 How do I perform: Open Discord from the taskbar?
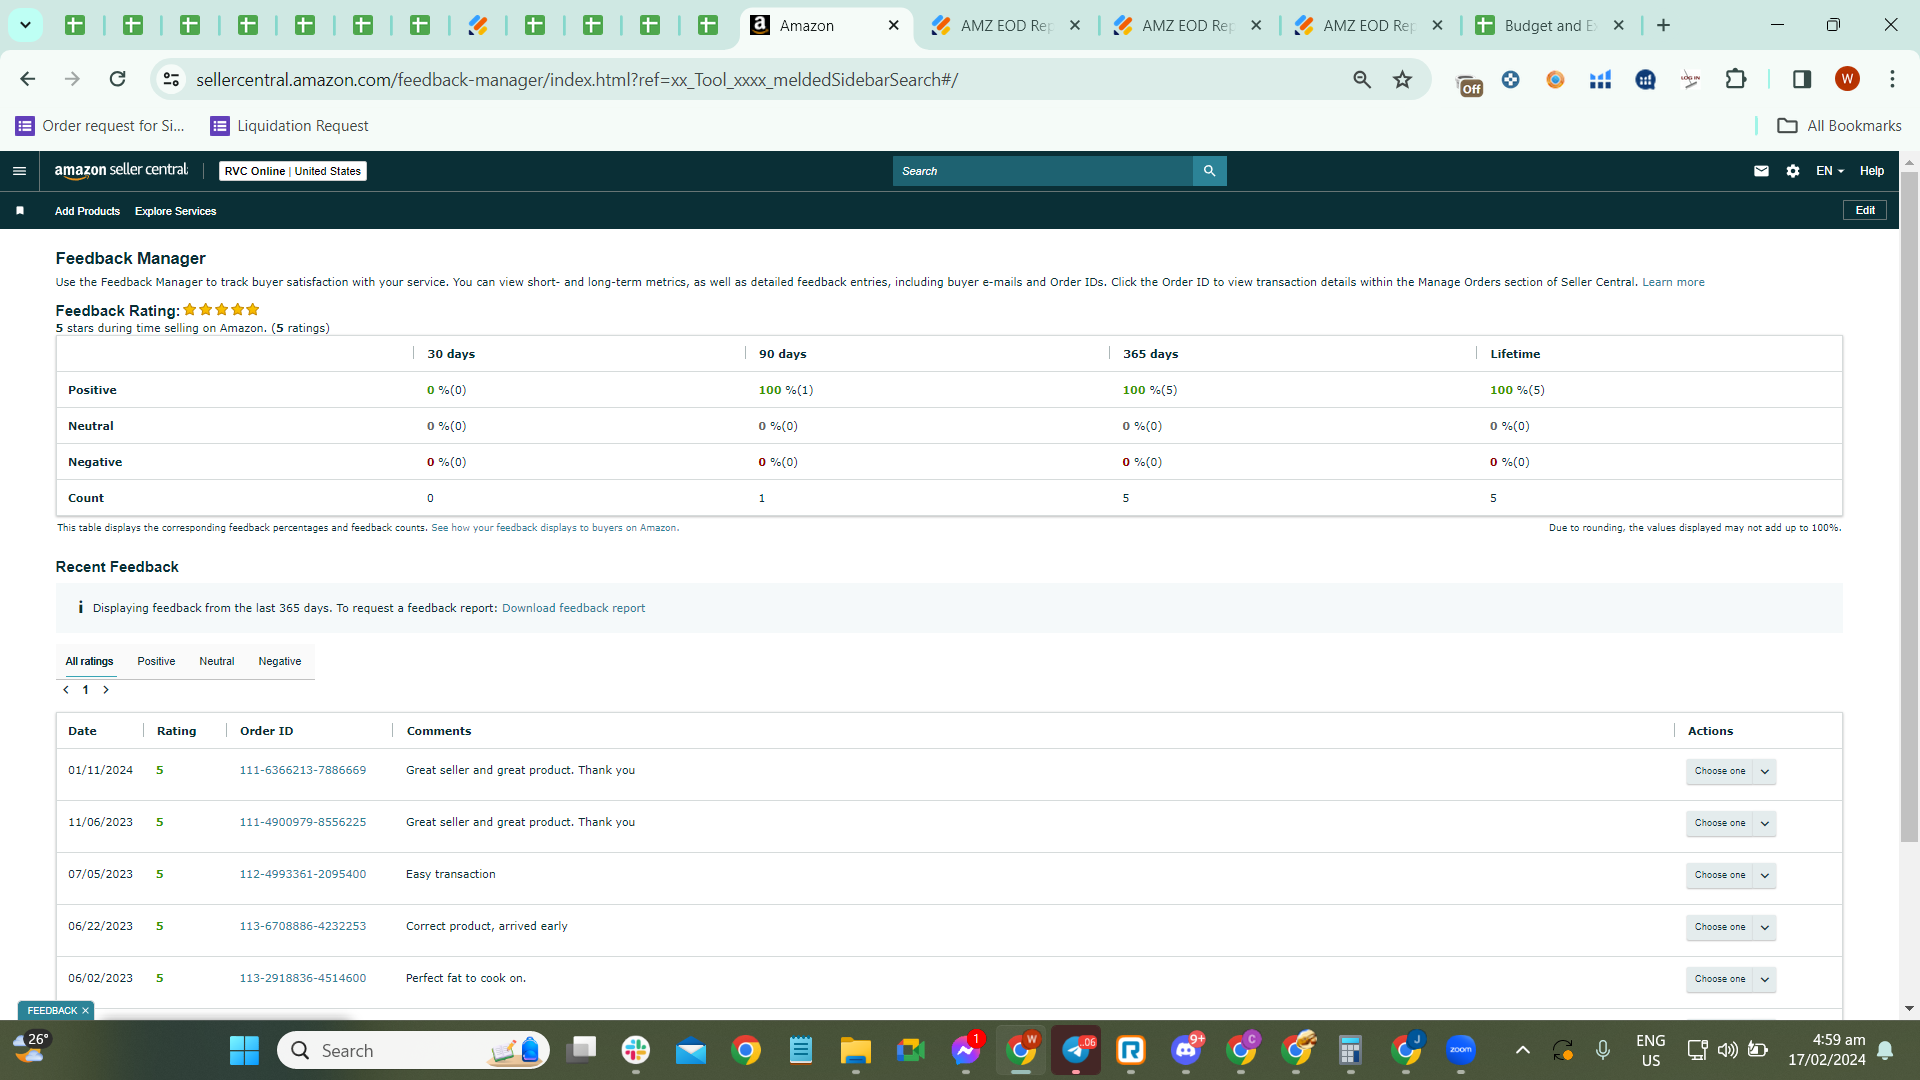(1186, 1050)
